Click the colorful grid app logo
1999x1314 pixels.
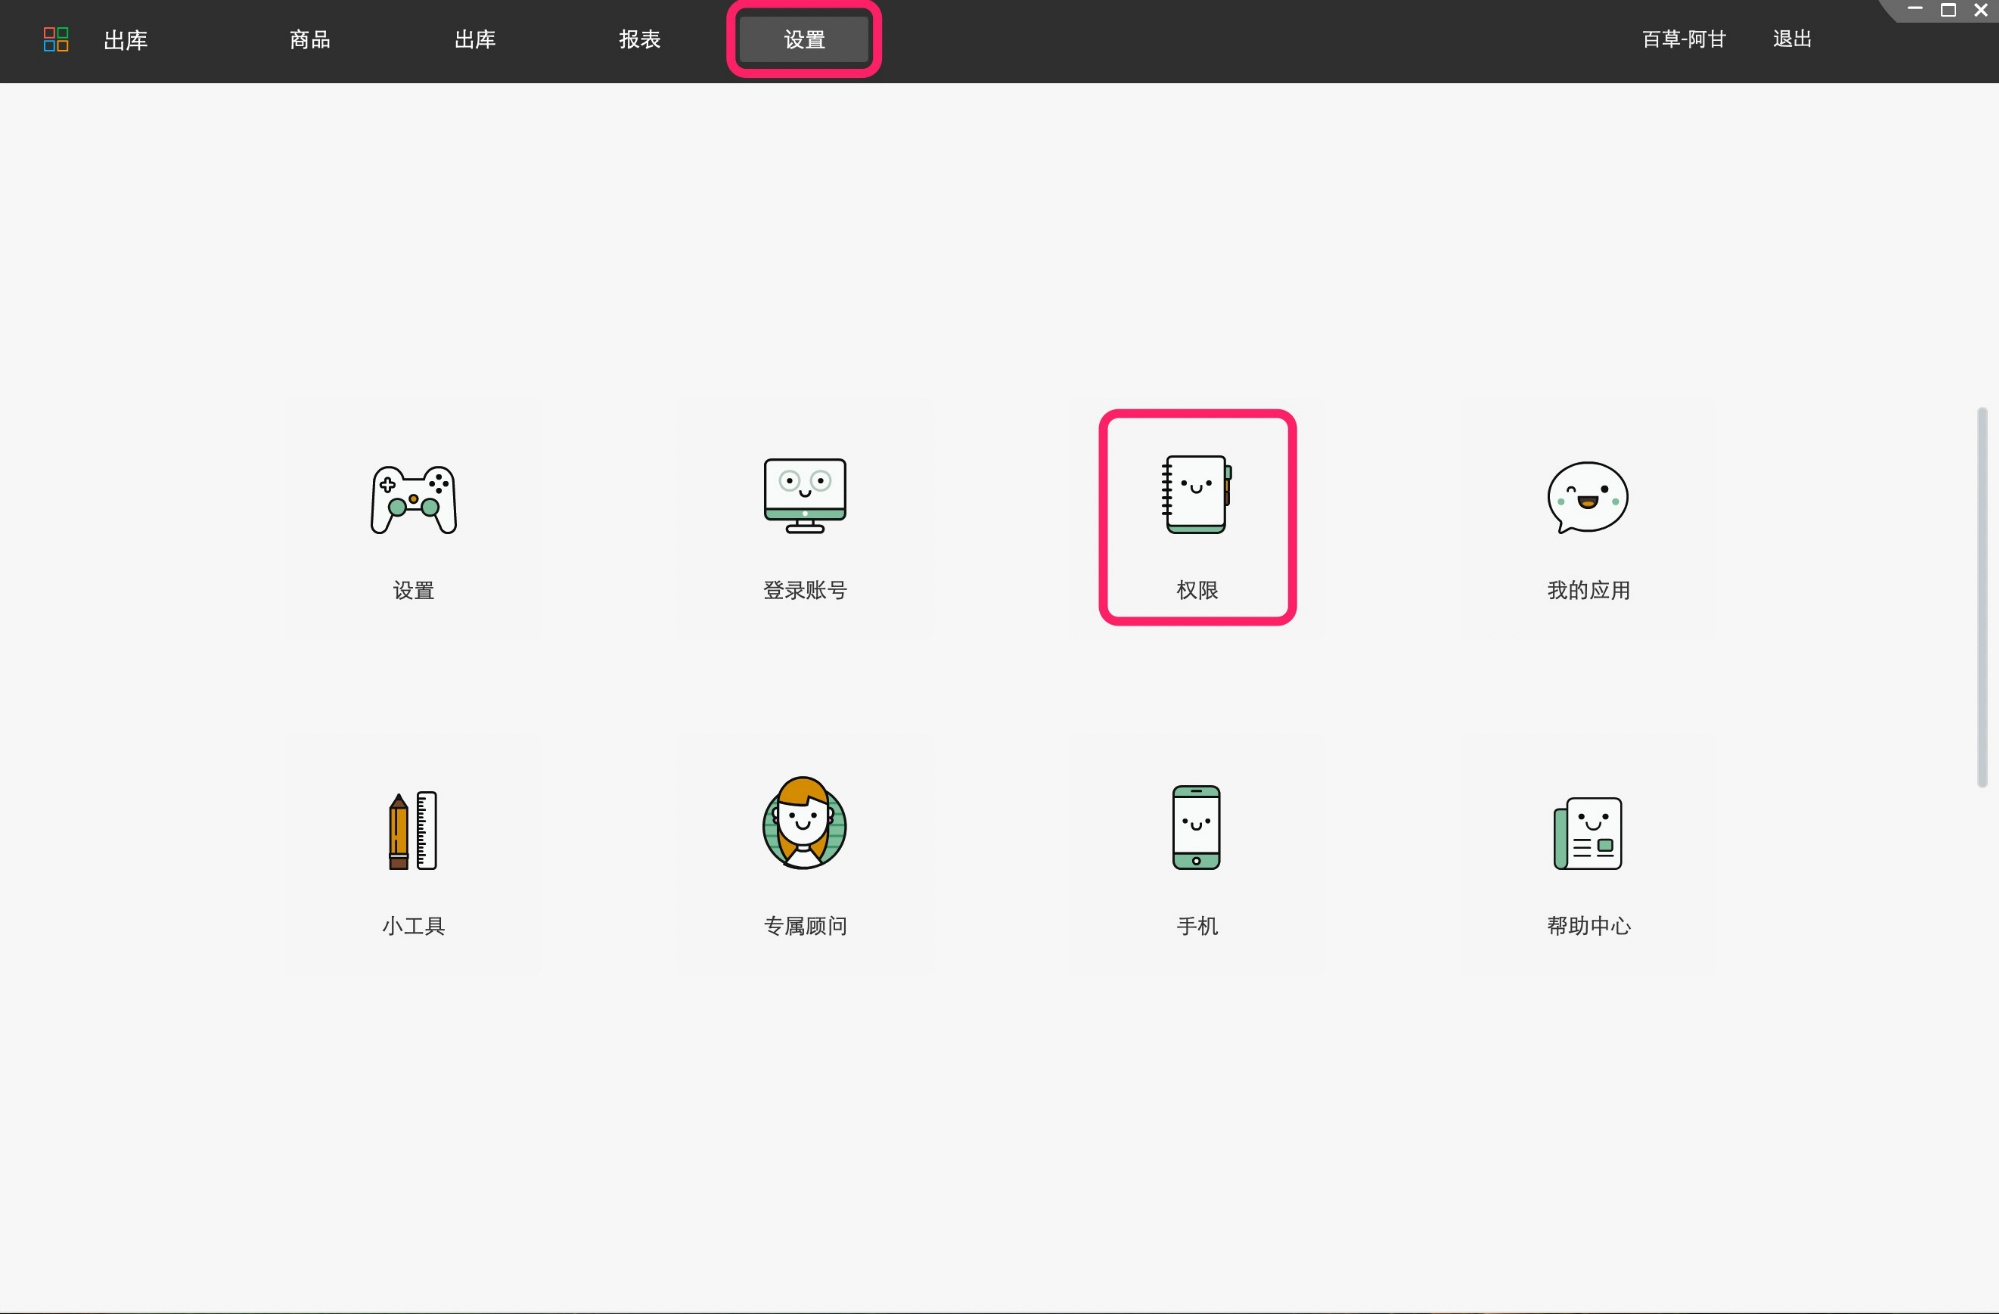coord(56,39)
